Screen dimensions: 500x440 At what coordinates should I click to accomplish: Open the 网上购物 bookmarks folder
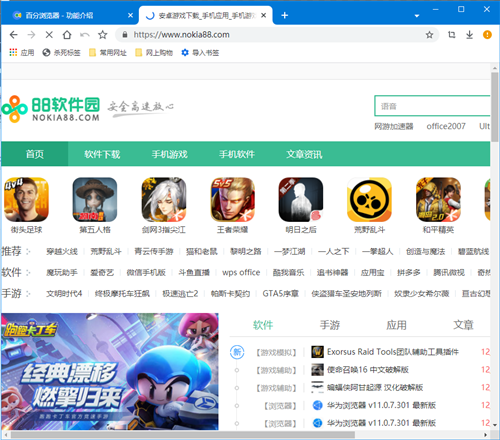(x=154, y=53)
